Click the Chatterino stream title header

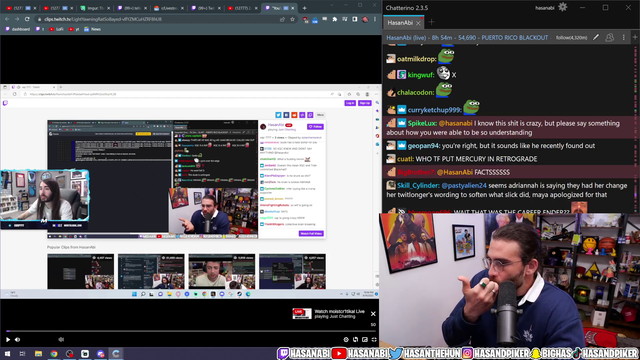point(467,38)
